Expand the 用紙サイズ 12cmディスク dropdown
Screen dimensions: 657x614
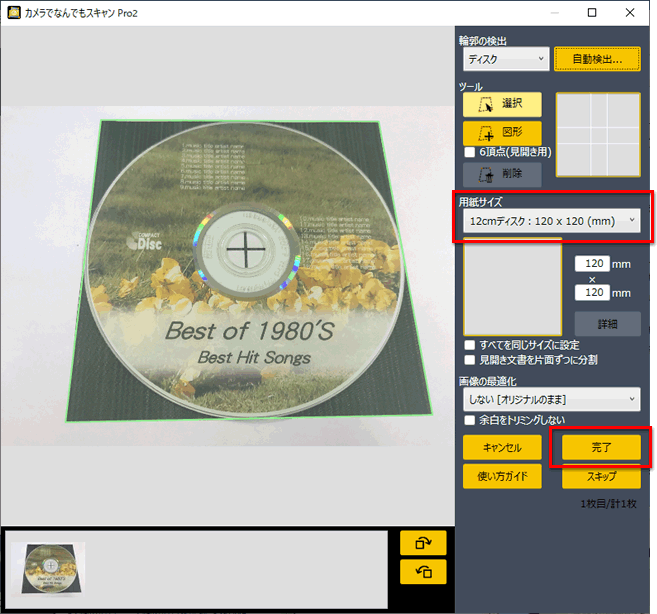[552, 221]
